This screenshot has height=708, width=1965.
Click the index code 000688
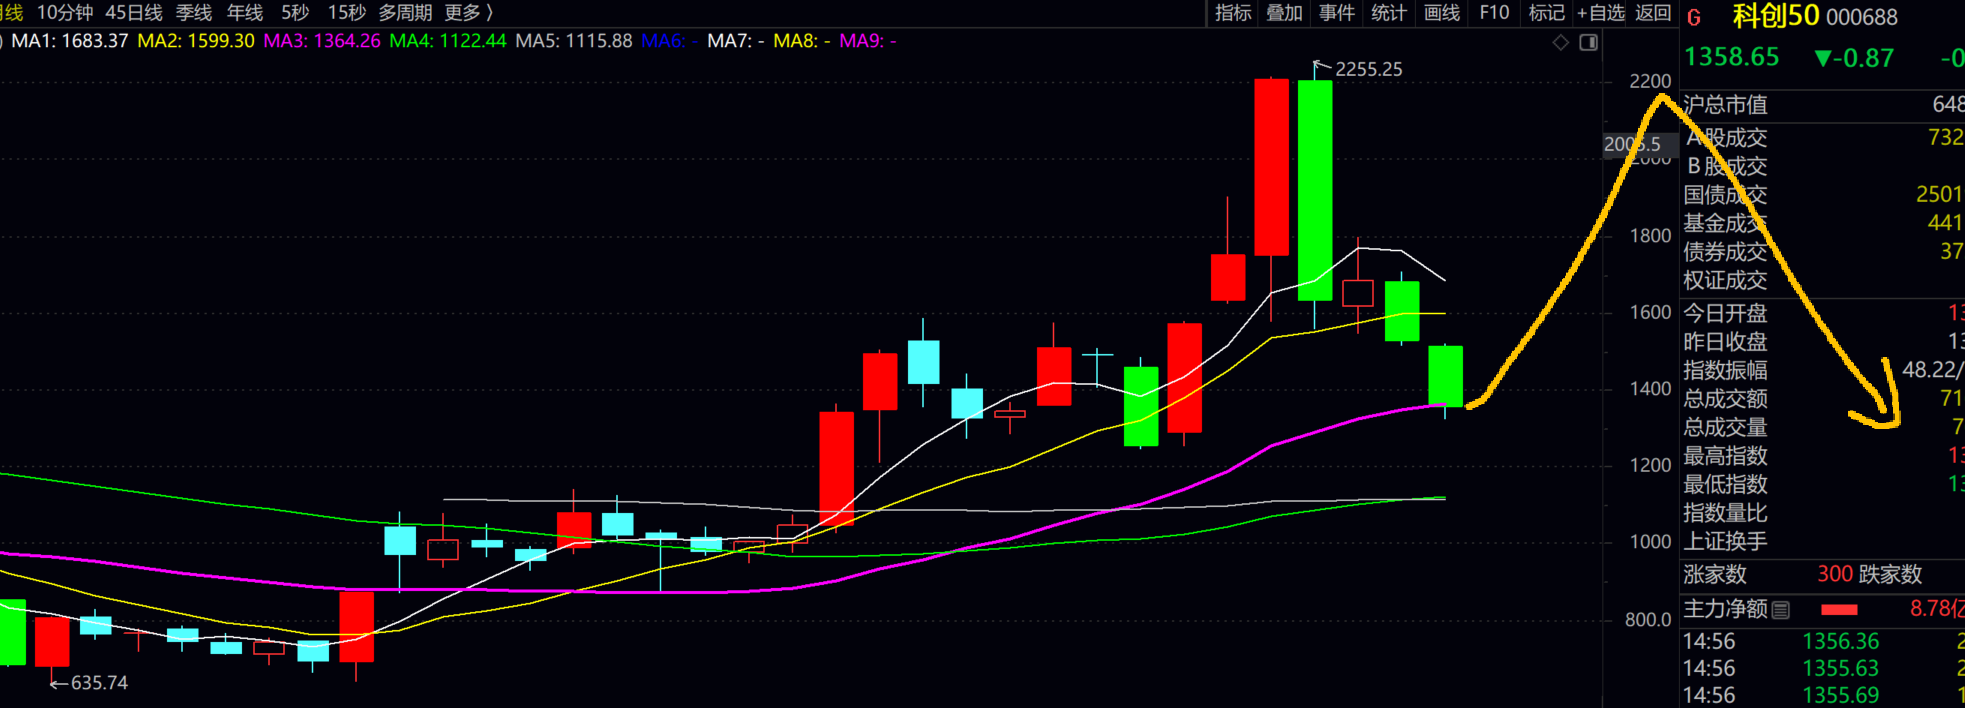click(x=1862, y=17)
